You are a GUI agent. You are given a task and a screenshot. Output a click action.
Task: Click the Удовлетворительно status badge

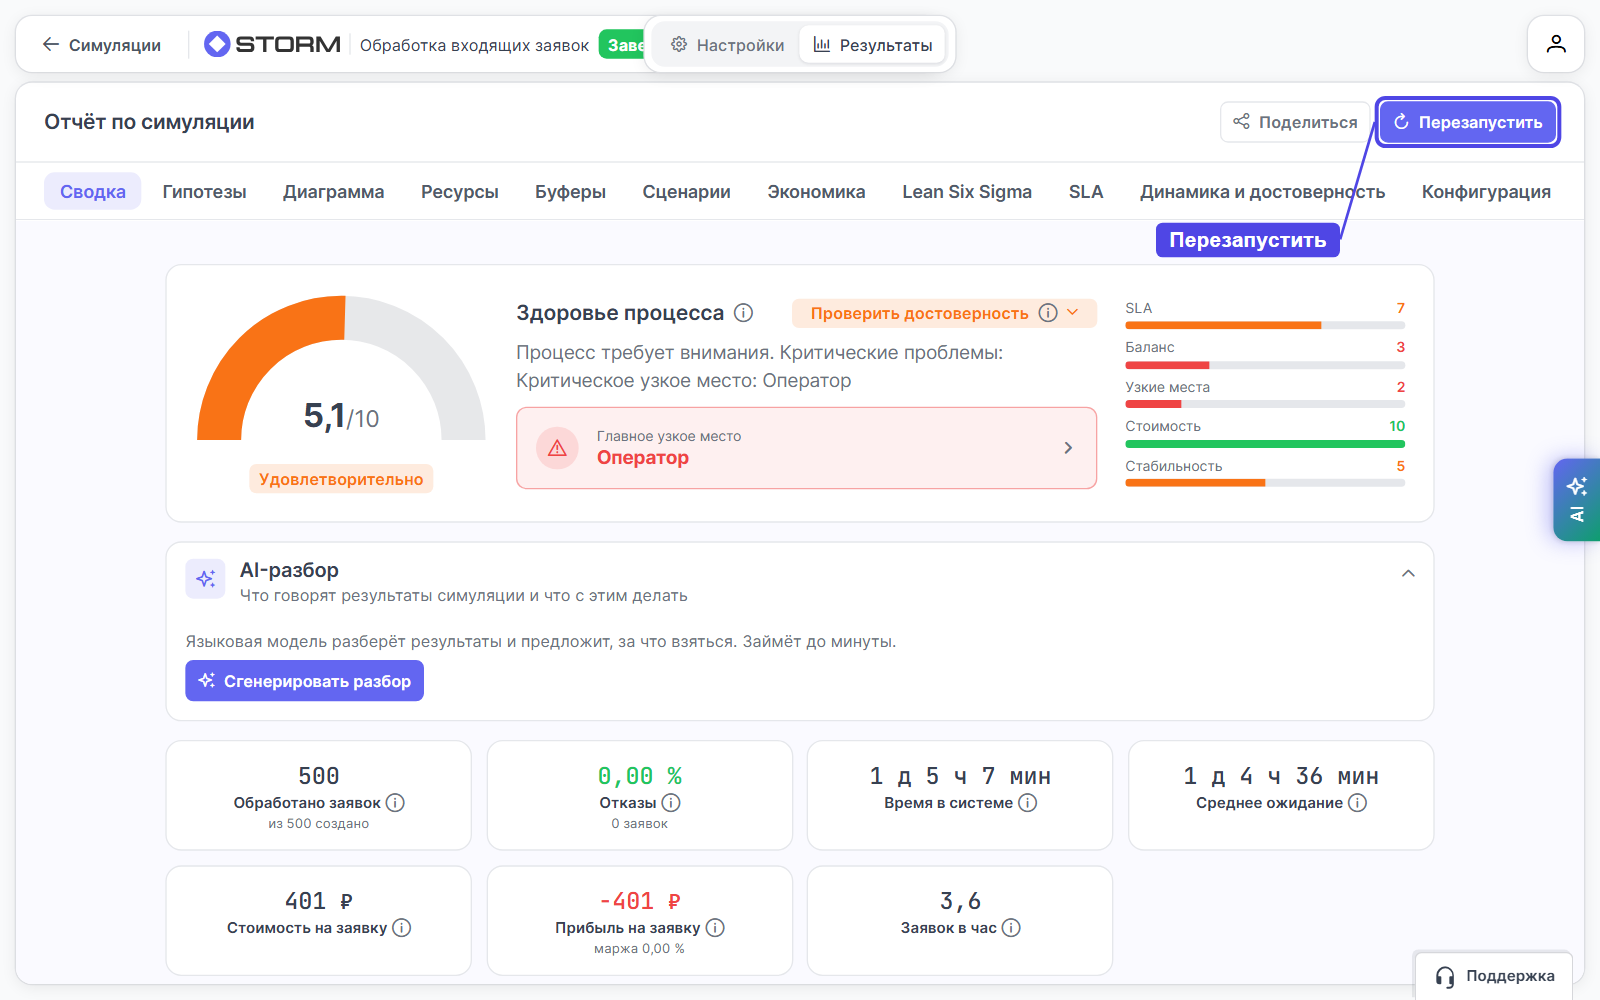(x=341, y=479)
